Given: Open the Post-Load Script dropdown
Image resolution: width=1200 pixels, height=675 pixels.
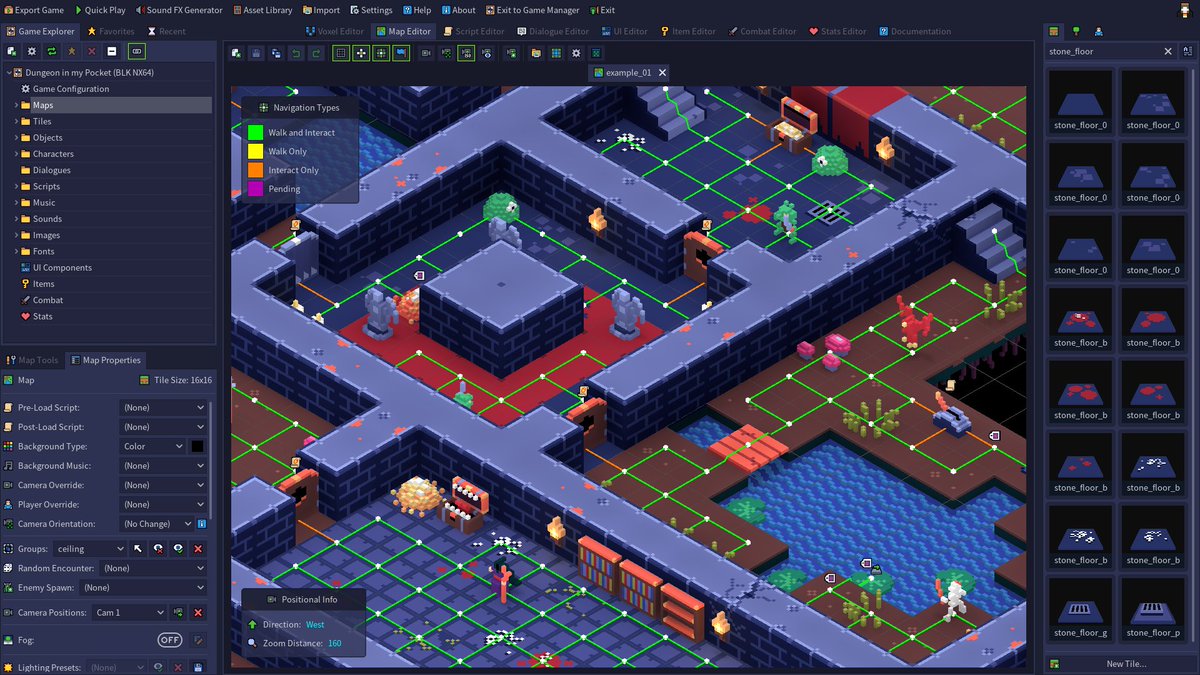Looking at the screenshot, I should 163,427.
